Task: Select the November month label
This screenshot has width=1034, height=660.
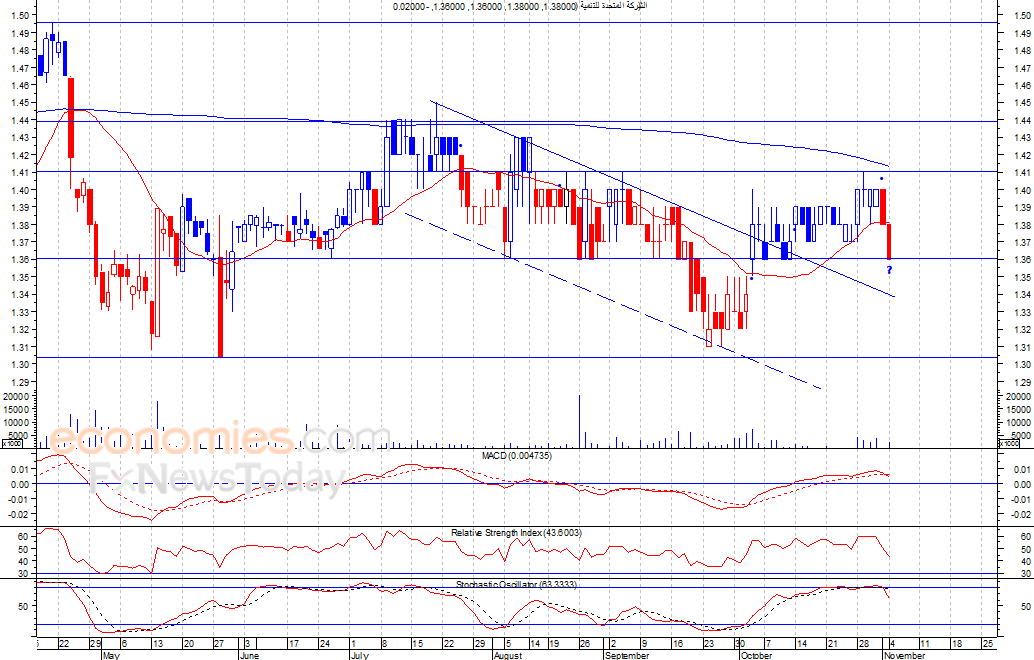Action: pyautogui.click(x=905, y=655)
